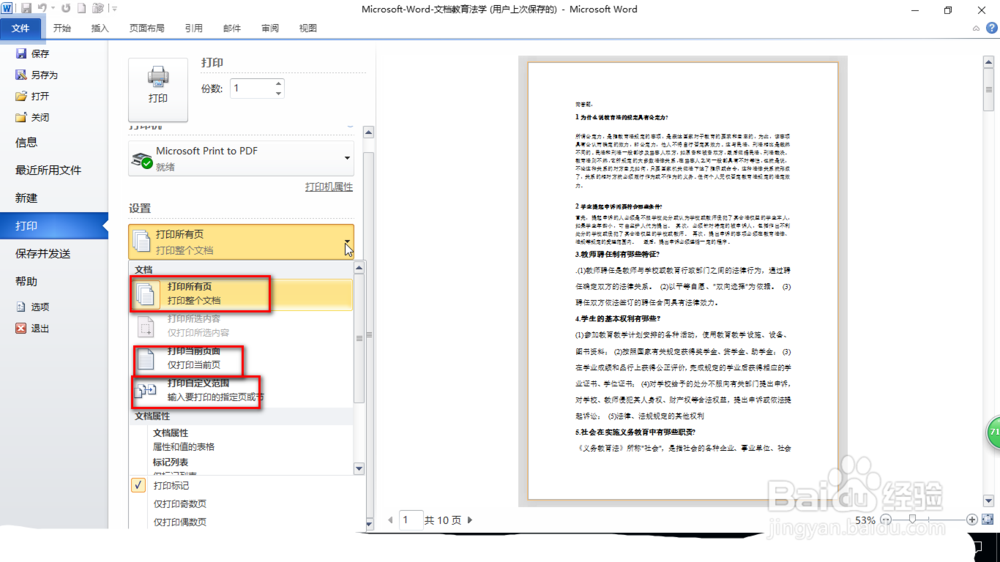1000x562 pixels.
Task: Select the 打印 backstage section
Action: [54, 226]
